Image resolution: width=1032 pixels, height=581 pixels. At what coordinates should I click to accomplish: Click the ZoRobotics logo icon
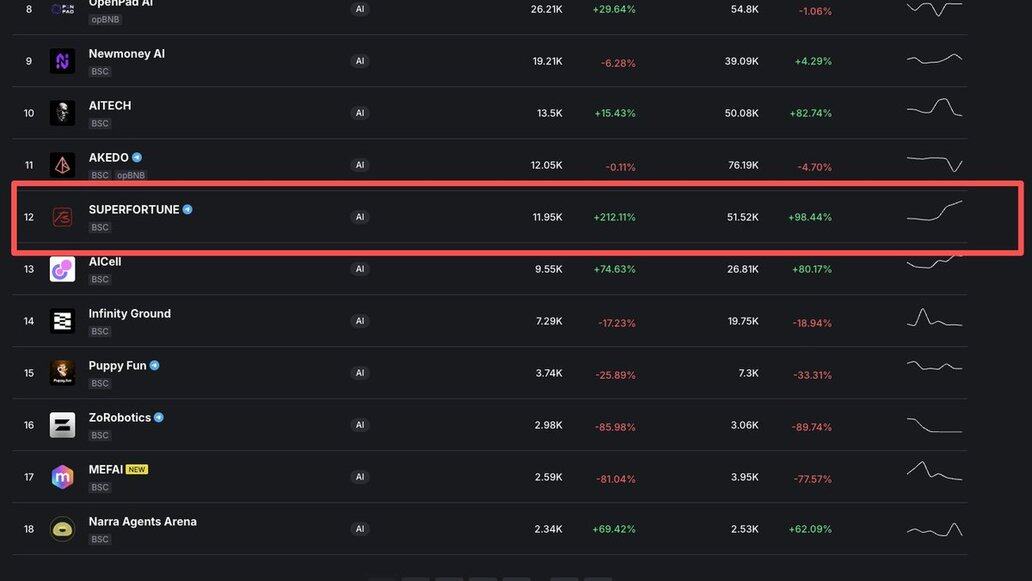tap(63, 425)
